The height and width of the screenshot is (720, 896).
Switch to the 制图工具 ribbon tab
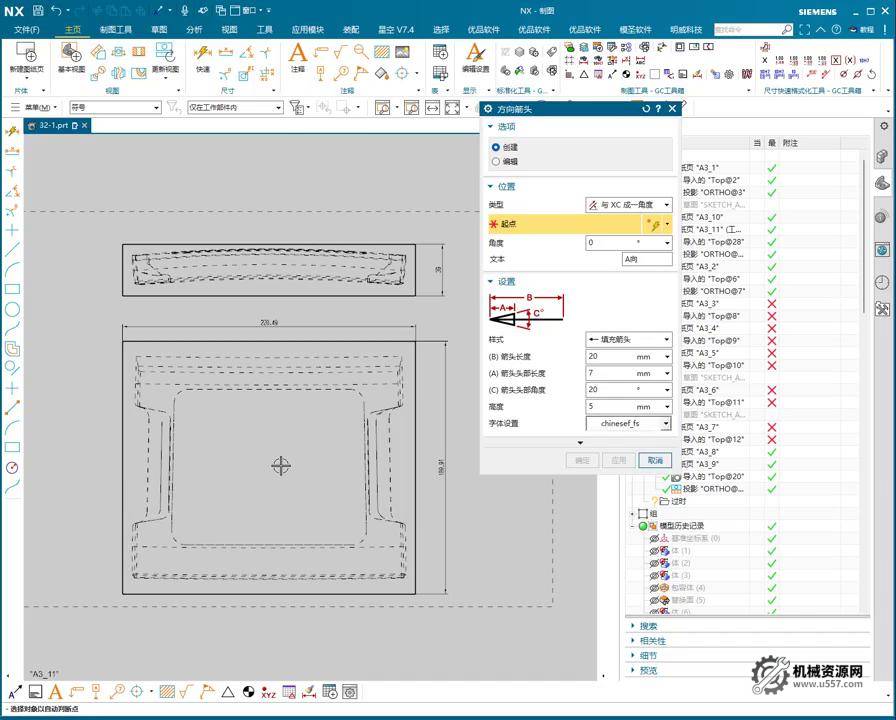coord(116,29)
